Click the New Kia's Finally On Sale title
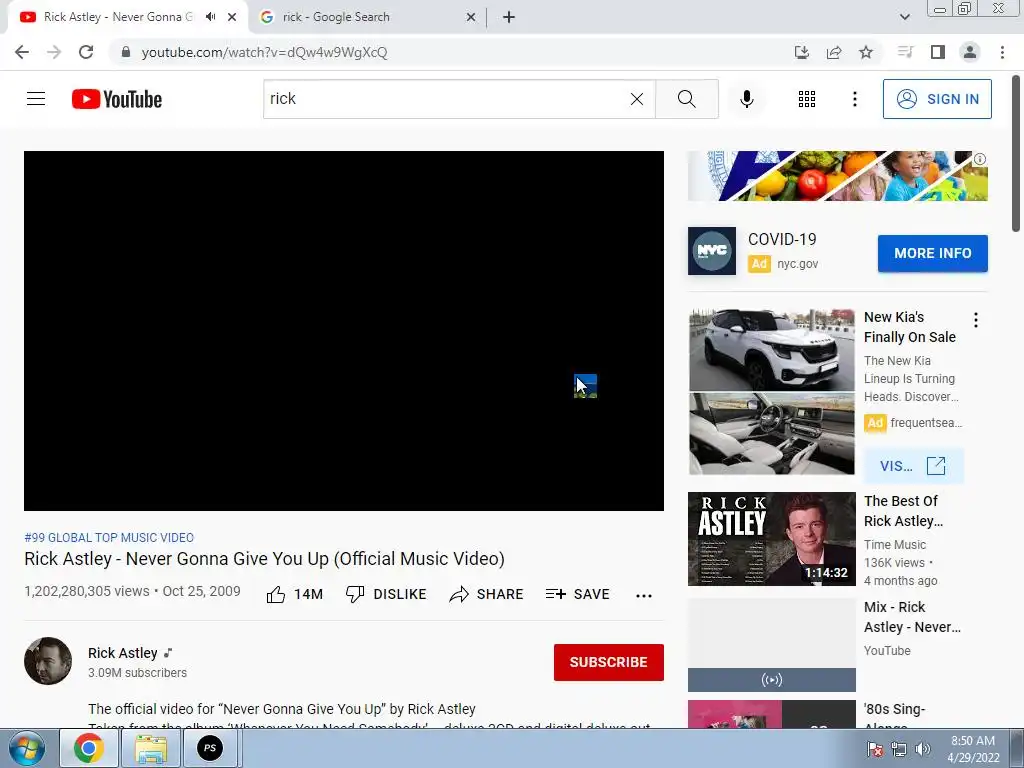1024x768 pixels. [910, 327]
